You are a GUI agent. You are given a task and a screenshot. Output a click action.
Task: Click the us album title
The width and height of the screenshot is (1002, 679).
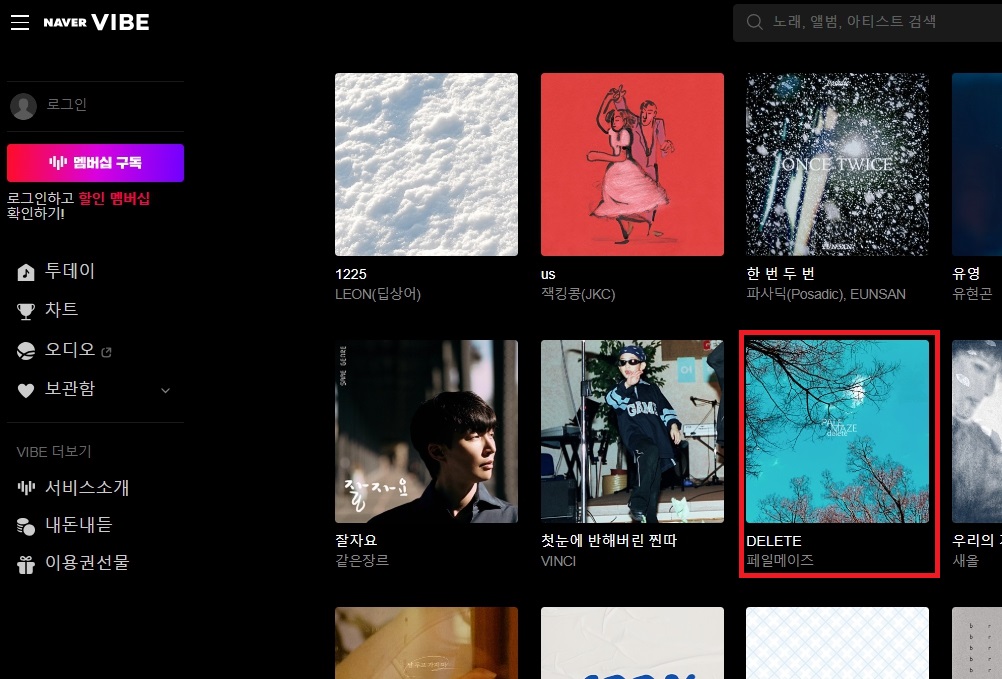point(548,275)
